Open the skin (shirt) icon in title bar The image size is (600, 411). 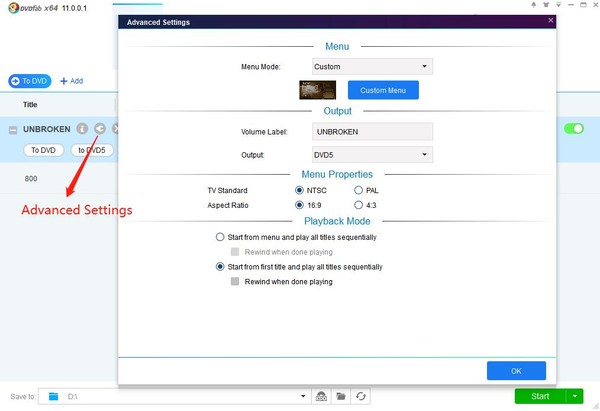[546, 5]
